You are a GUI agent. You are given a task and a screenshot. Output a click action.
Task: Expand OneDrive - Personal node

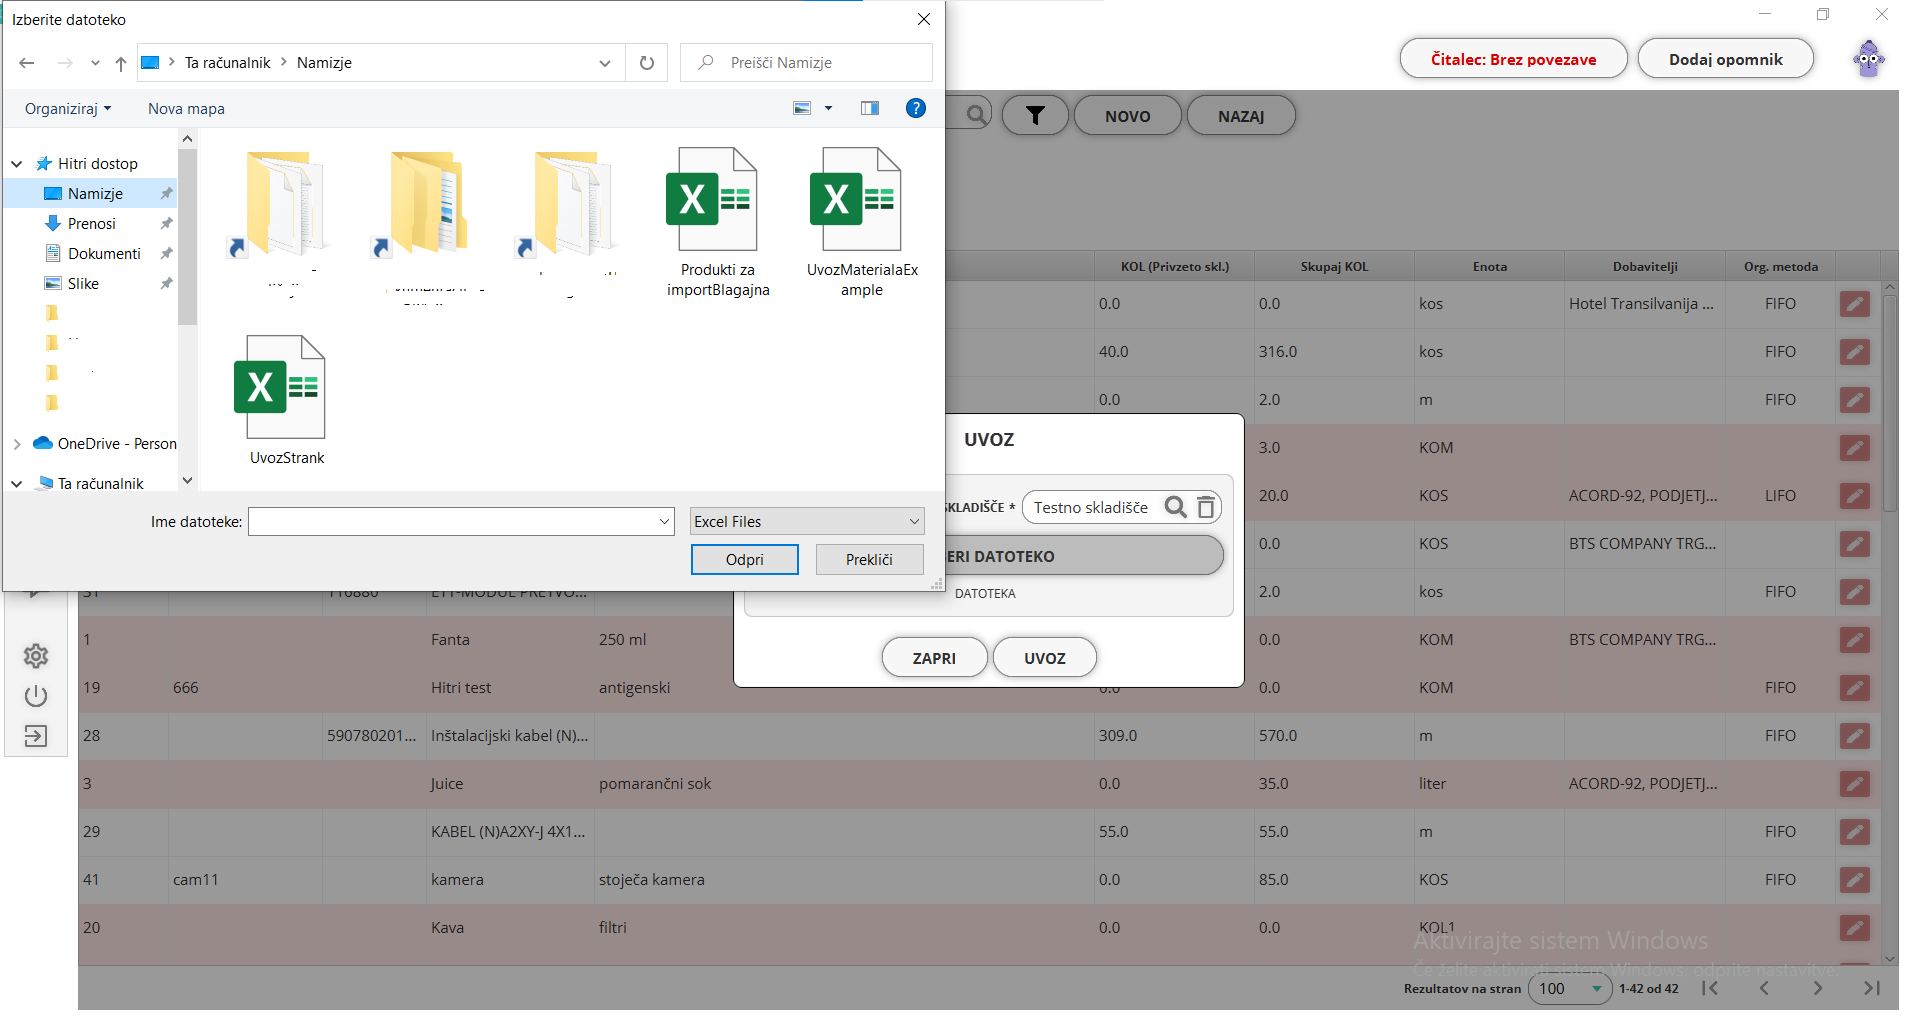17,444
